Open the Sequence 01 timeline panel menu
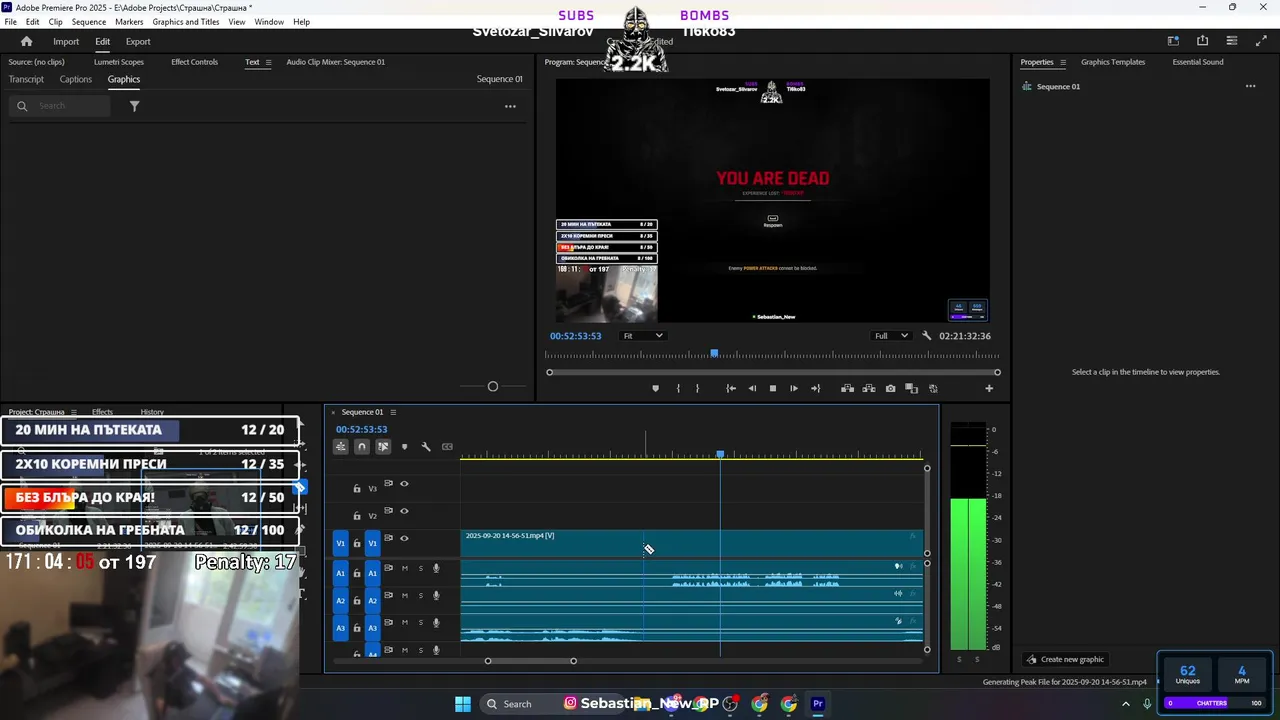 point(393,412)
